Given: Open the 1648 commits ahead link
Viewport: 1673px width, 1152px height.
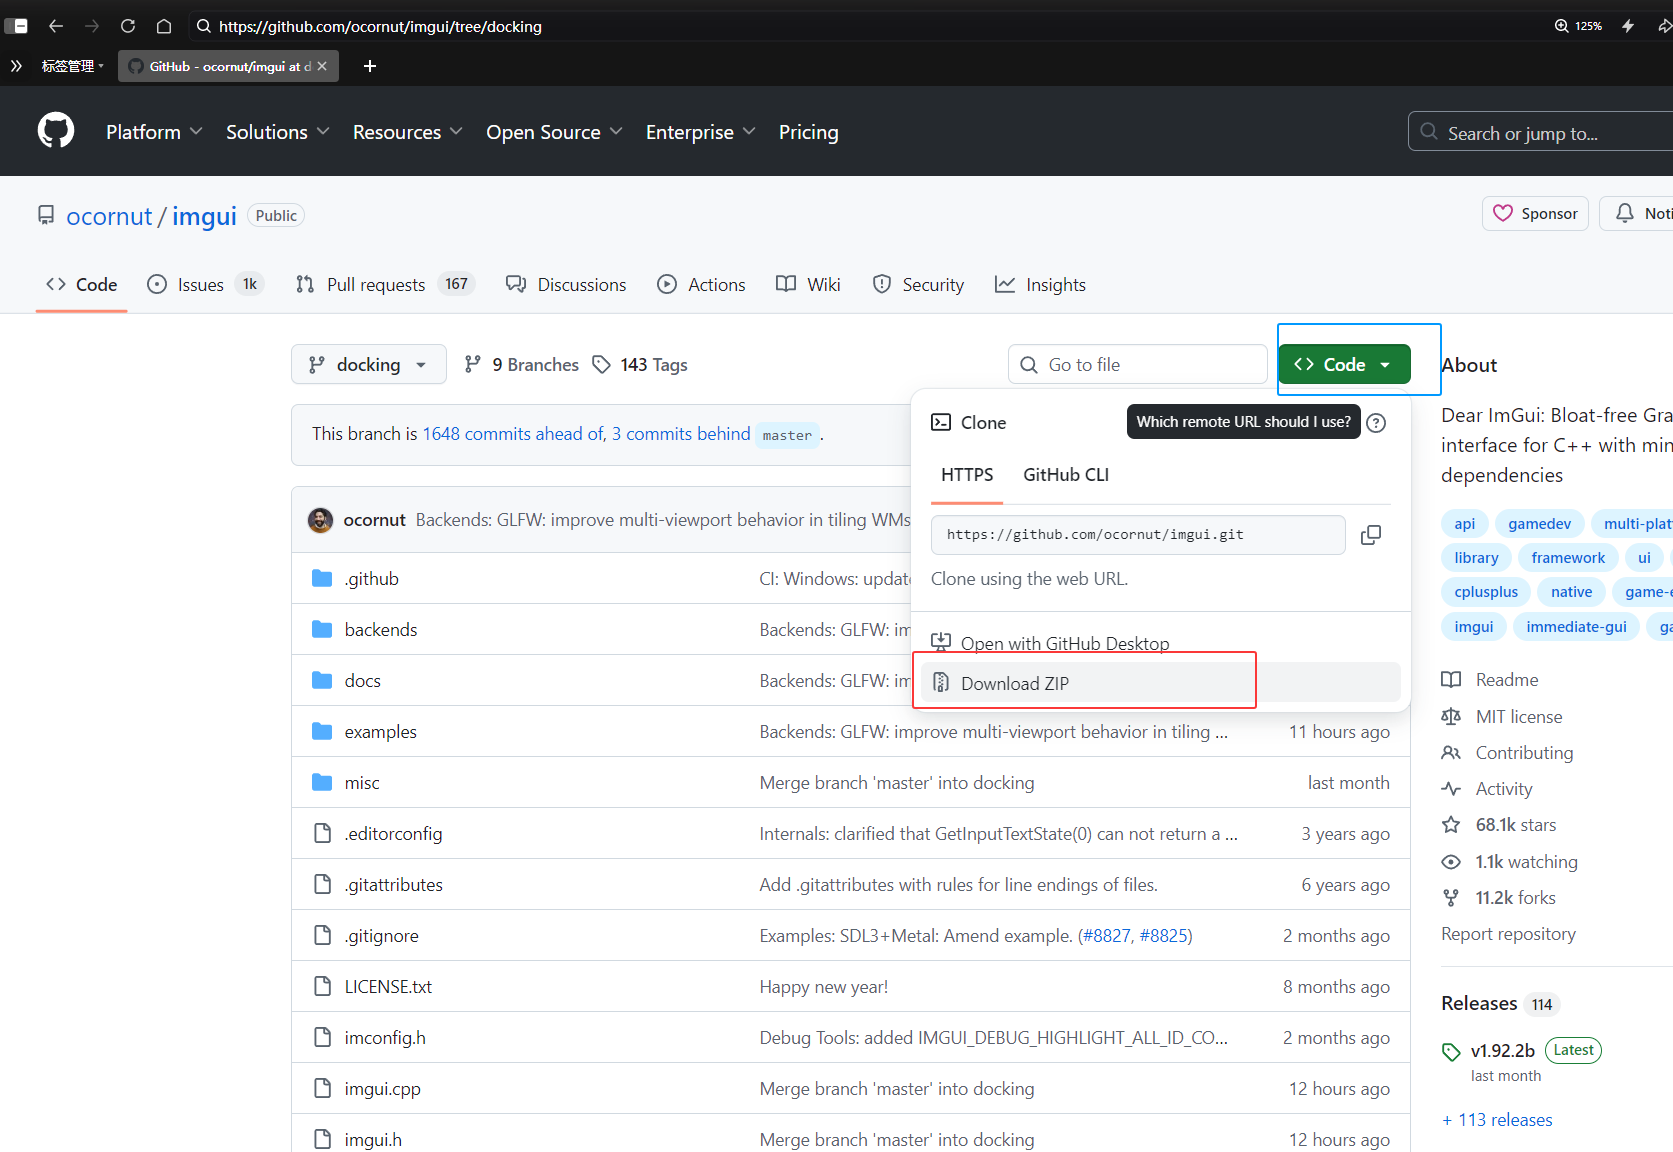Looking at the screenshot, I should [514, 434].
